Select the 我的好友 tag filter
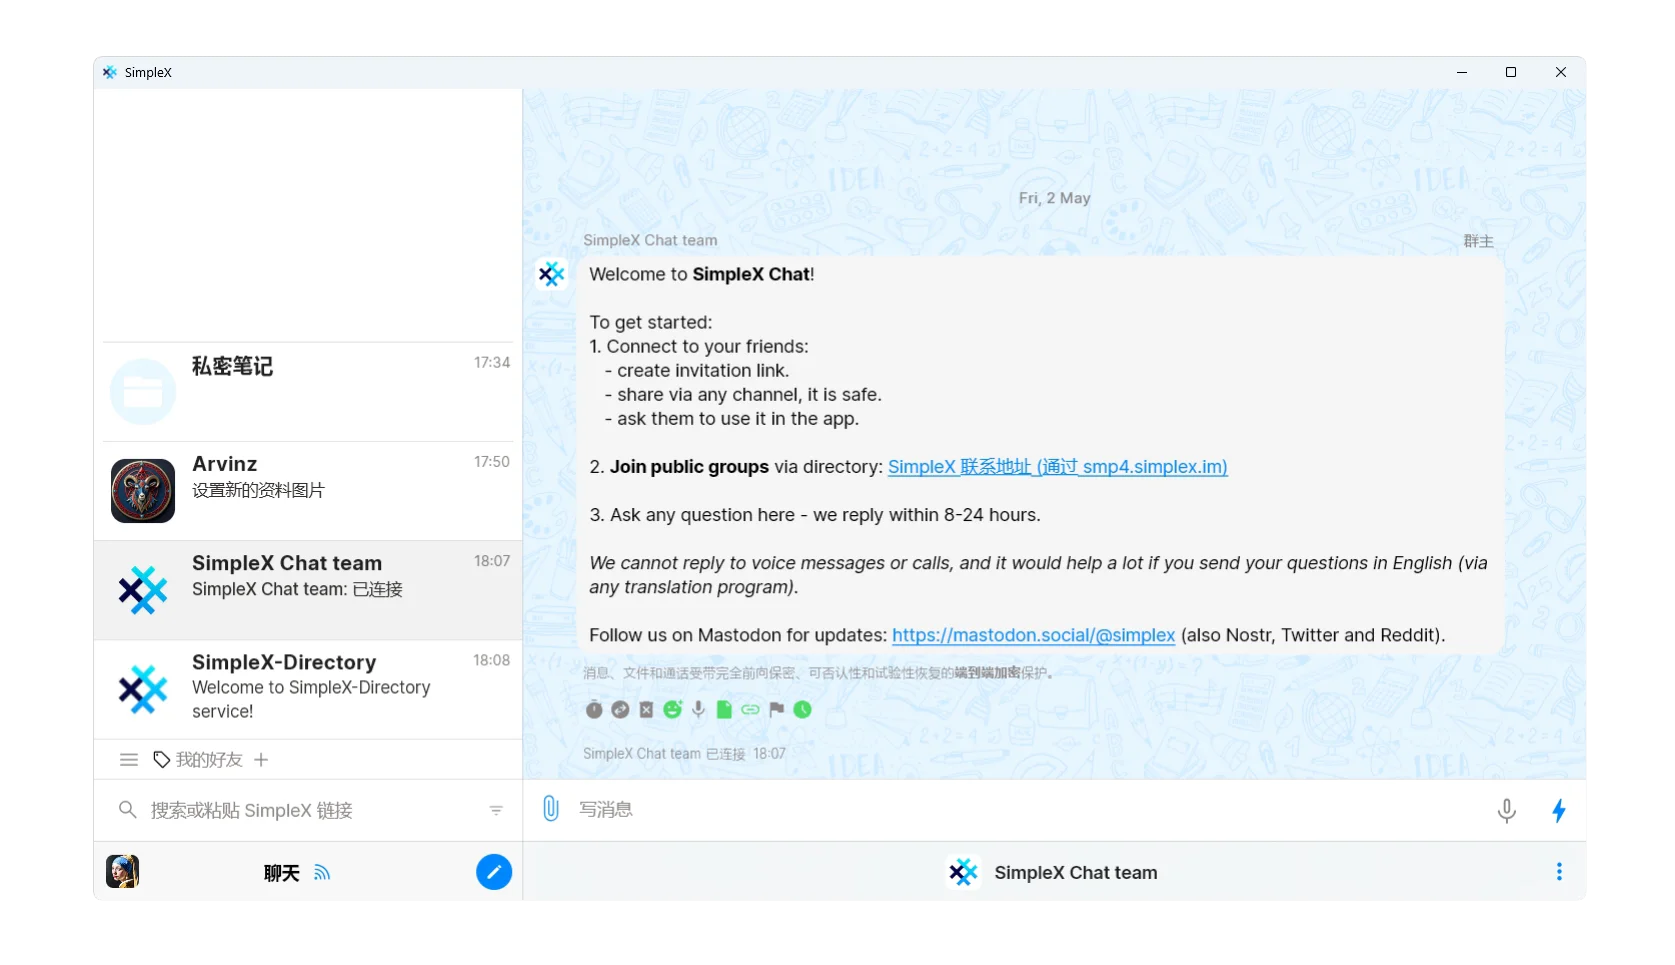The image size is (1675, 965). [x=209, y=760]
